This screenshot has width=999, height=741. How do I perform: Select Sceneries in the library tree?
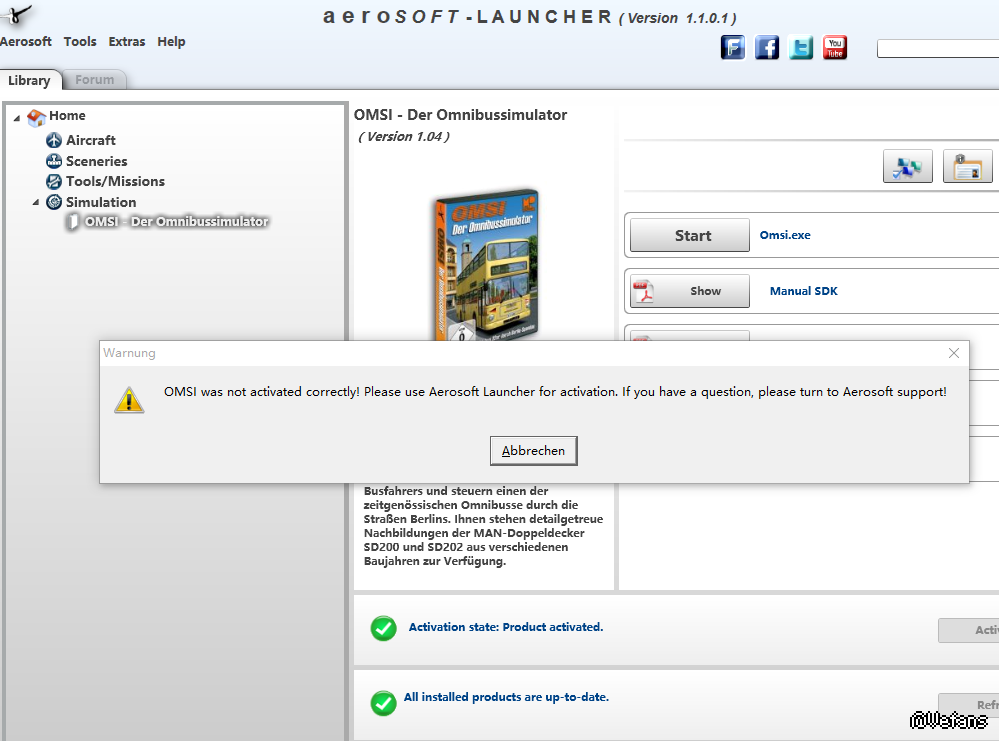pos(96,161)
